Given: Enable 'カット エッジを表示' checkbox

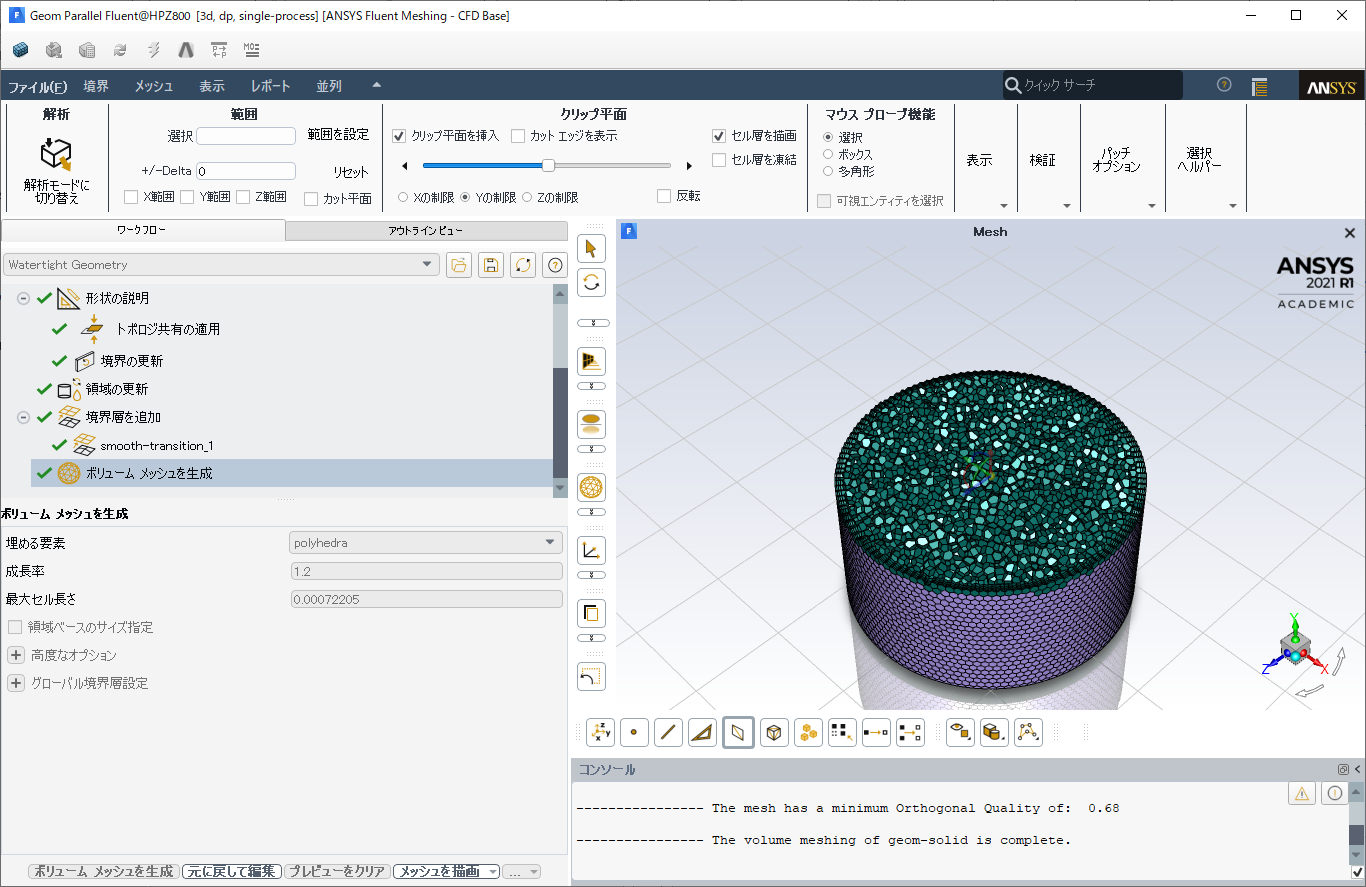Looking at the screenshot, I should [518, 136].
